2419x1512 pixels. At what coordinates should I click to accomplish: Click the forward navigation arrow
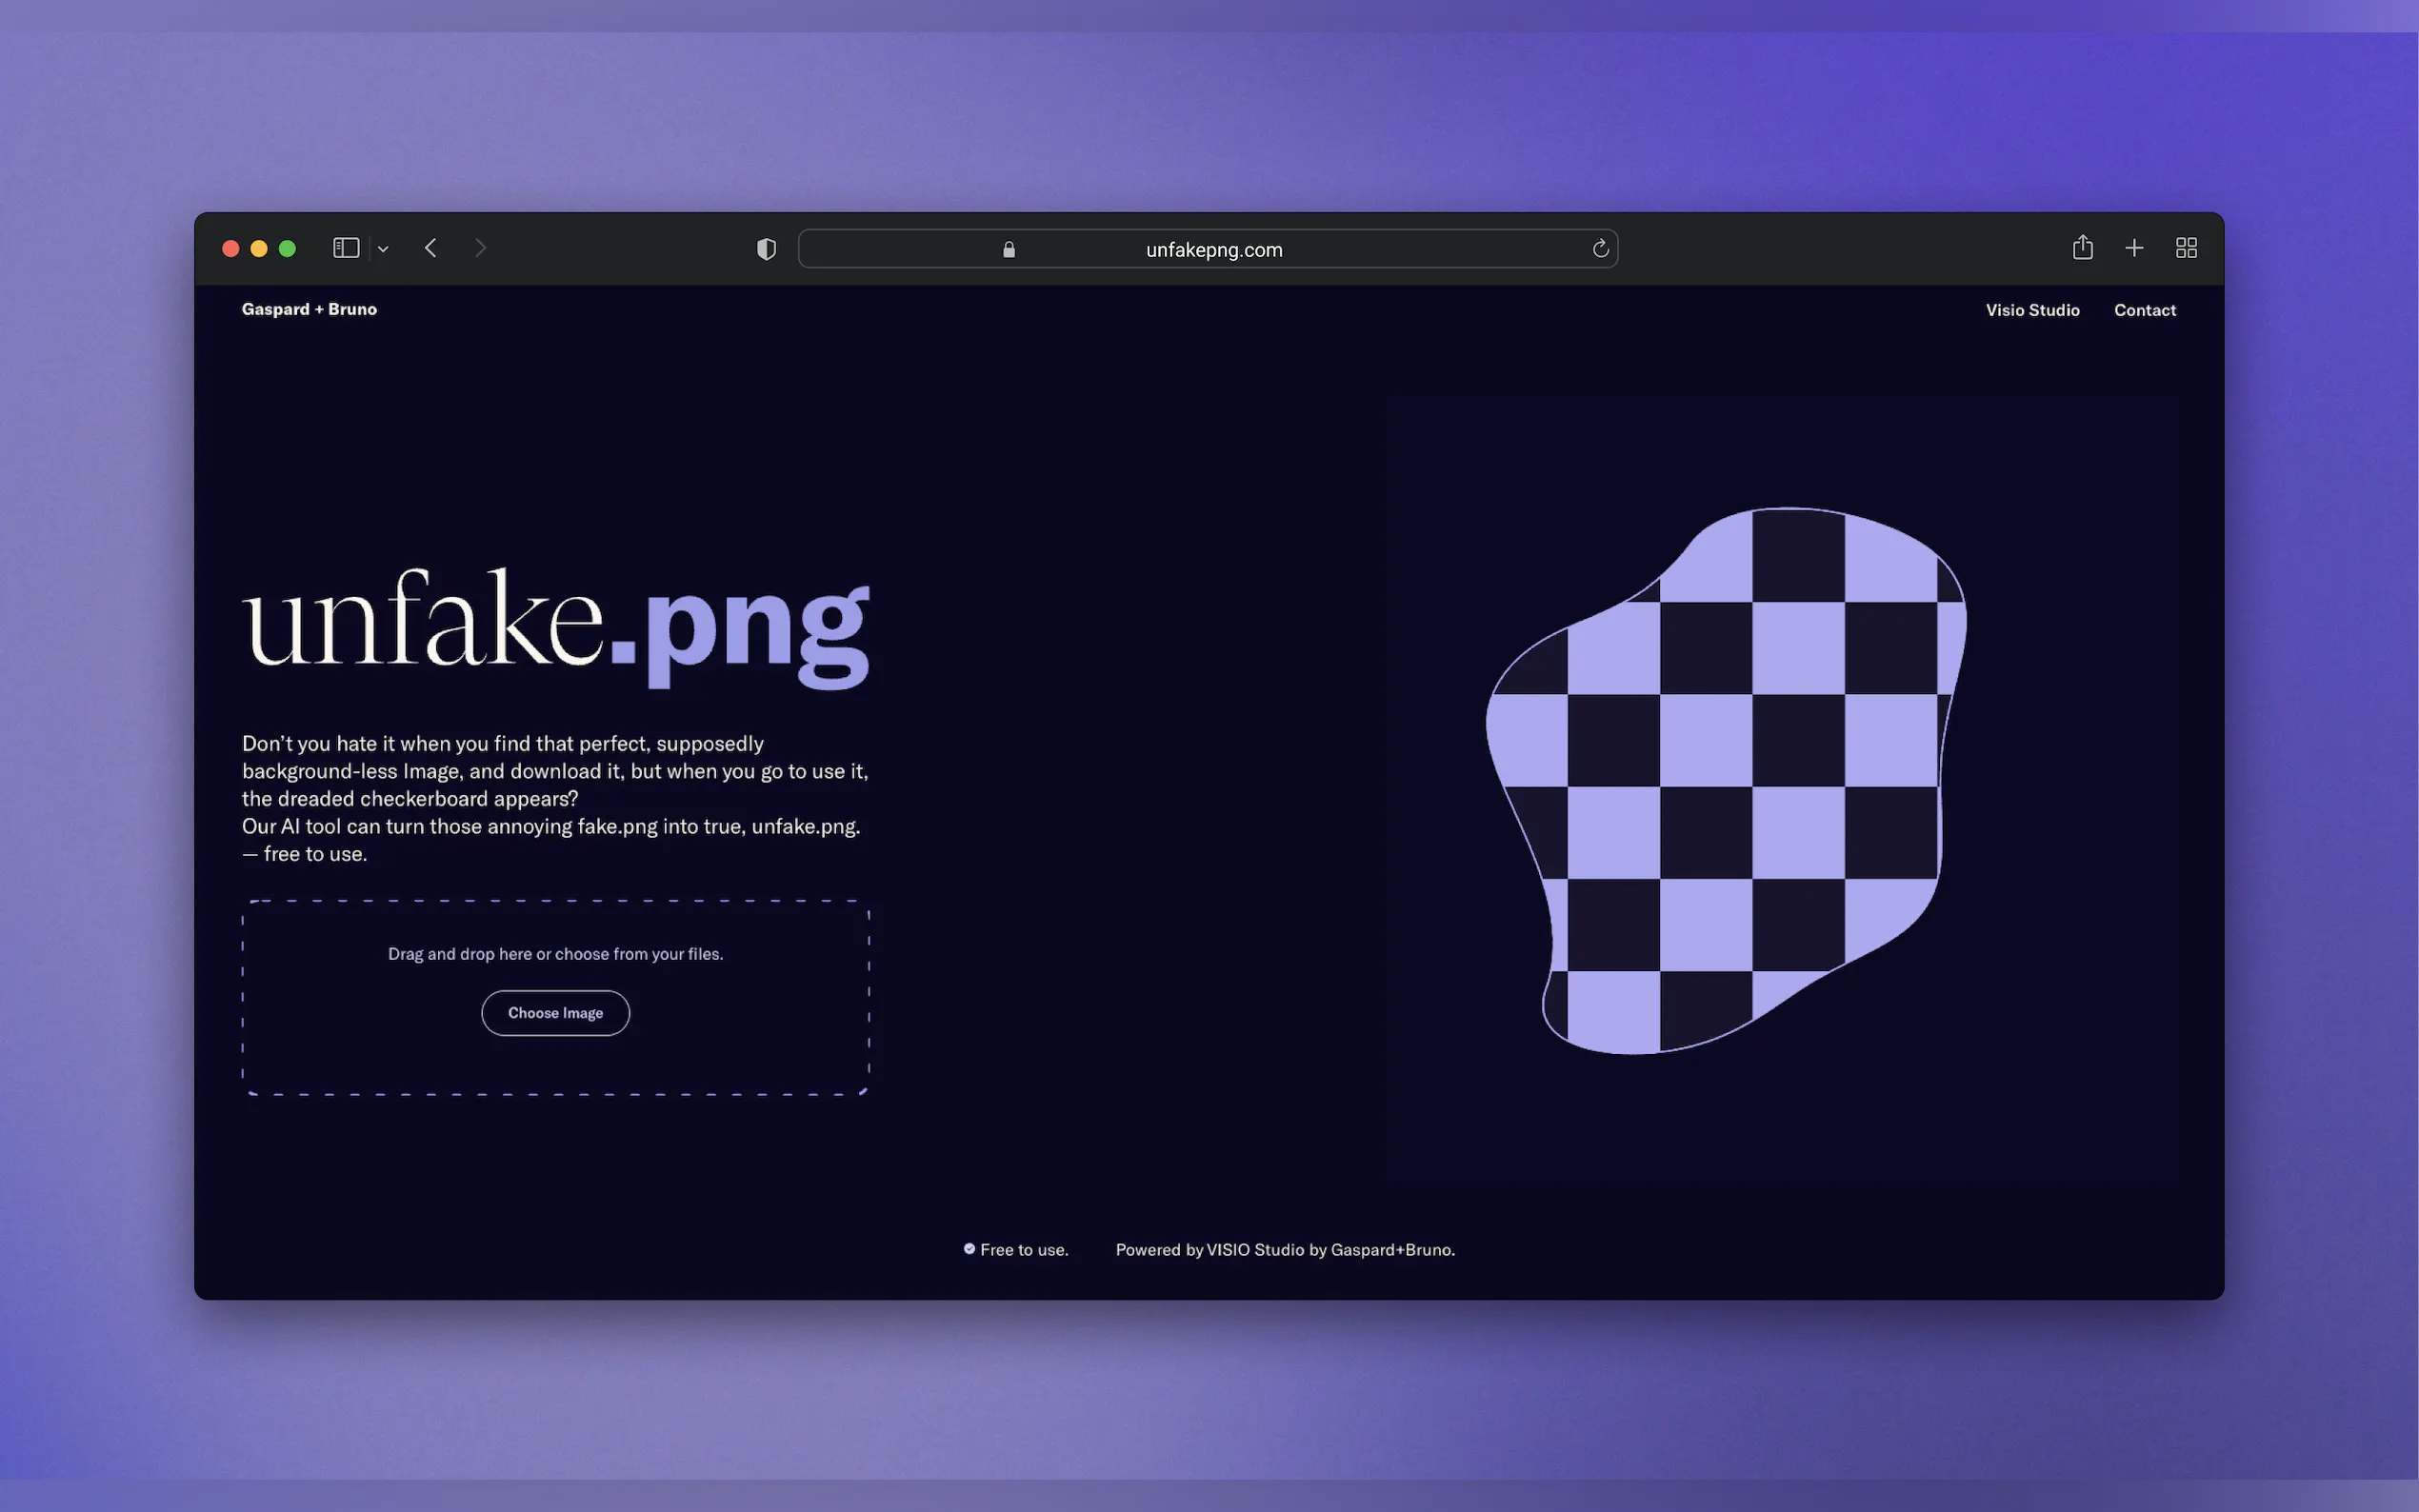480,248
